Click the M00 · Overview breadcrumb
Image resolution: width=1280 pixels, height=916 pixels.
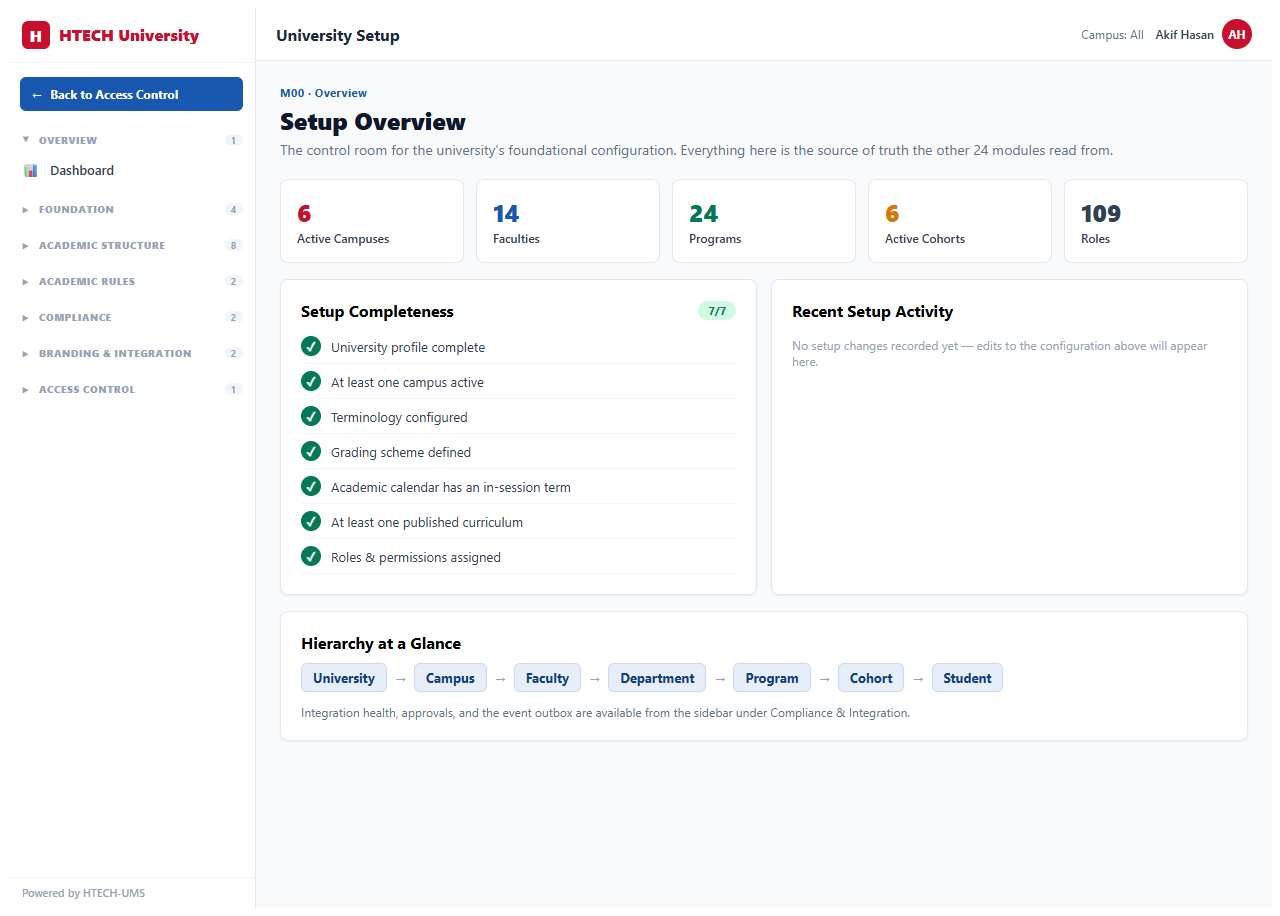coord(323,93)
